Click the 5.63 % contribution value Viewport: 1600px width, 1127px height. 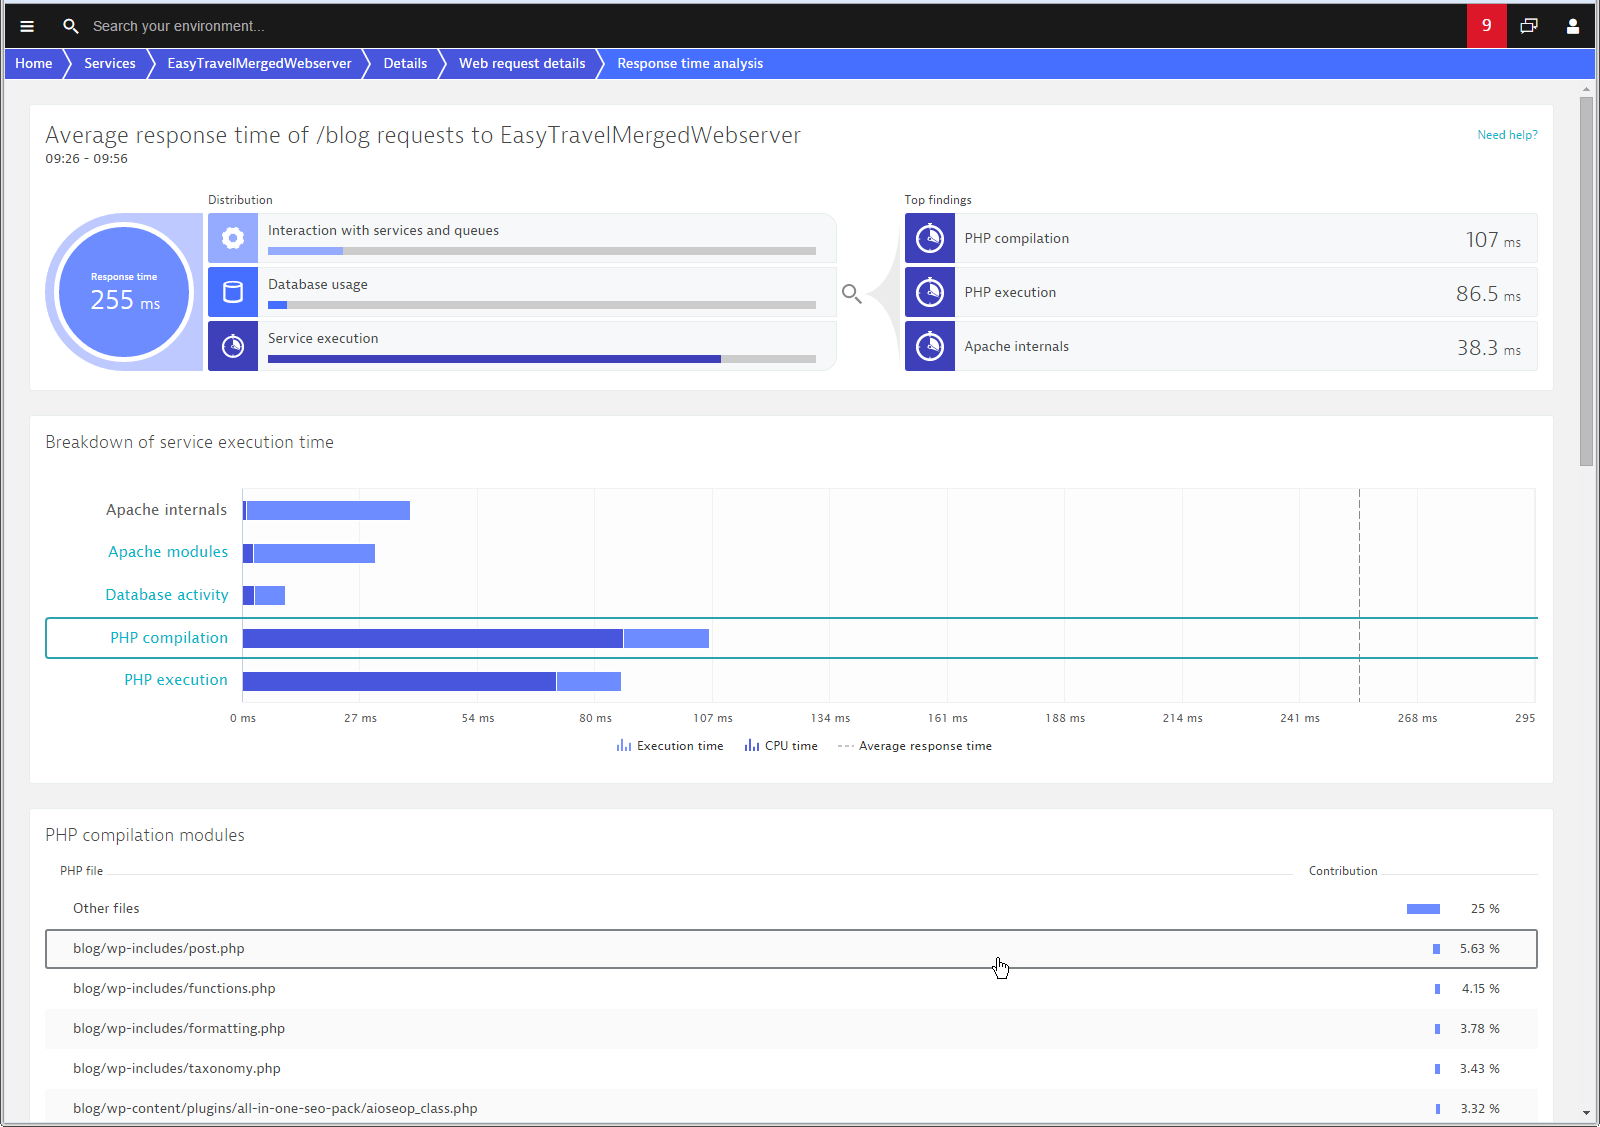pos(1479,949)
